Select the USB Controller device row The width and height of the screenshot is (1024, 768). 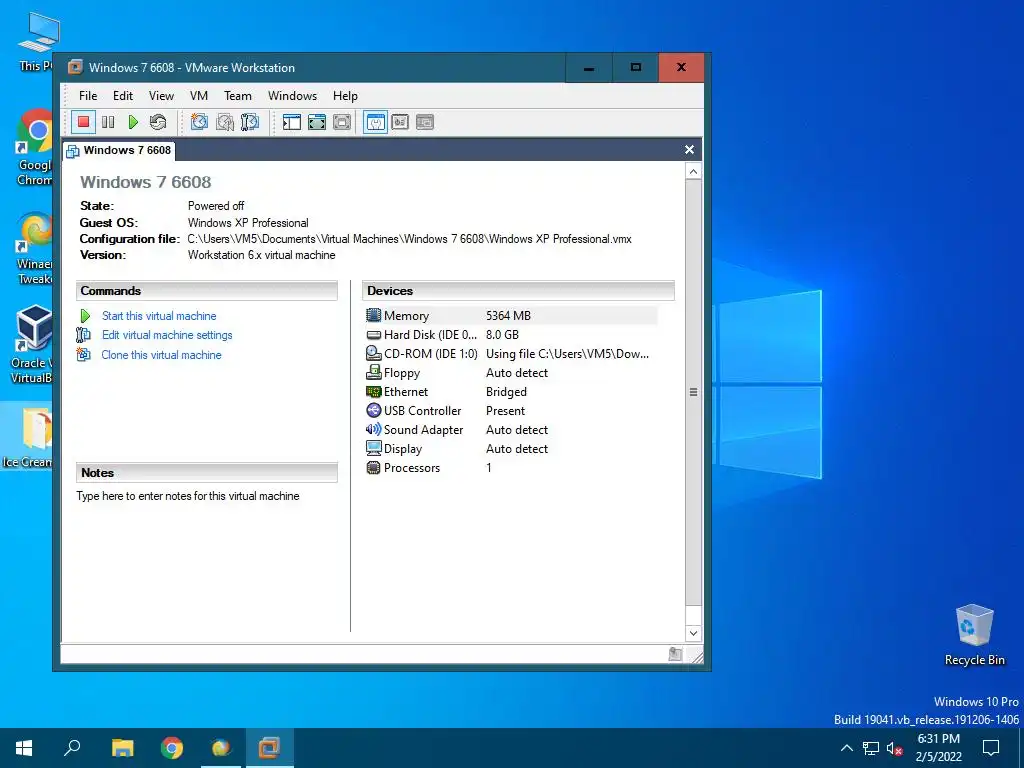[x=511, y=411]
